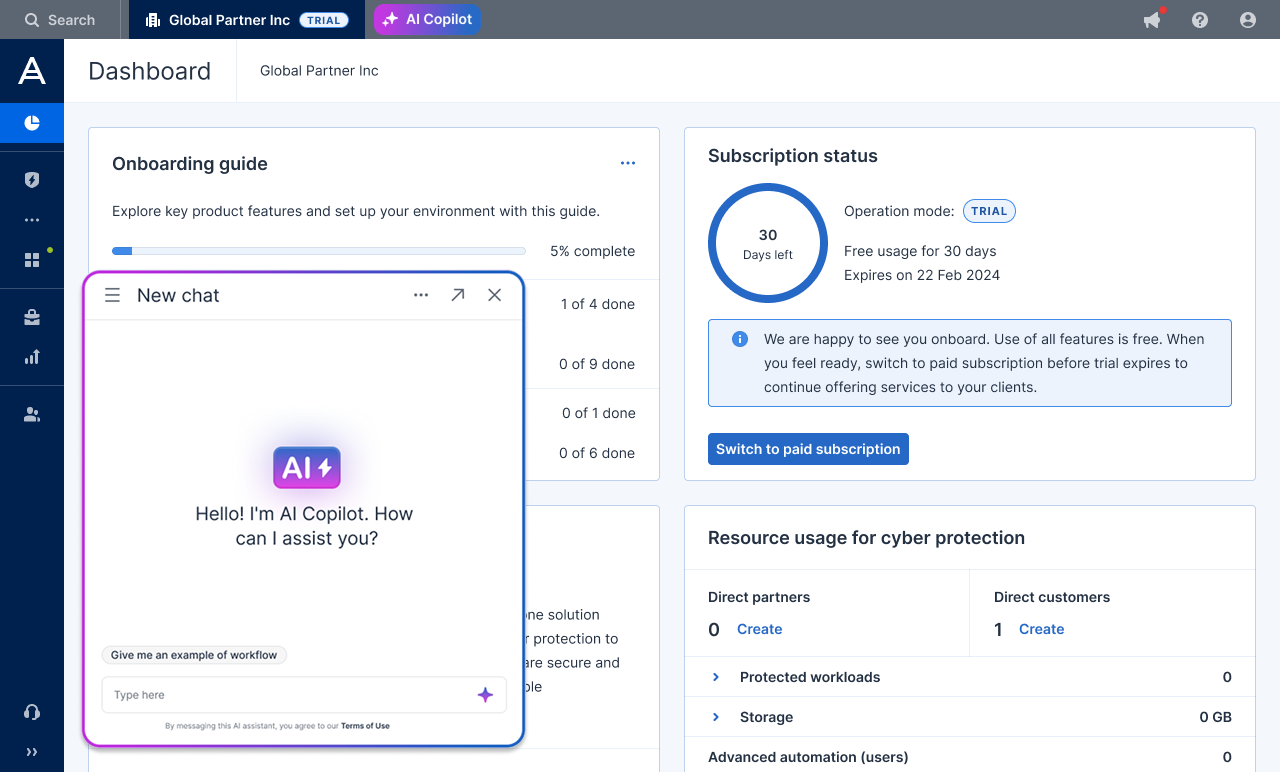Open the shield protection sidebar icon

[32, 180]
